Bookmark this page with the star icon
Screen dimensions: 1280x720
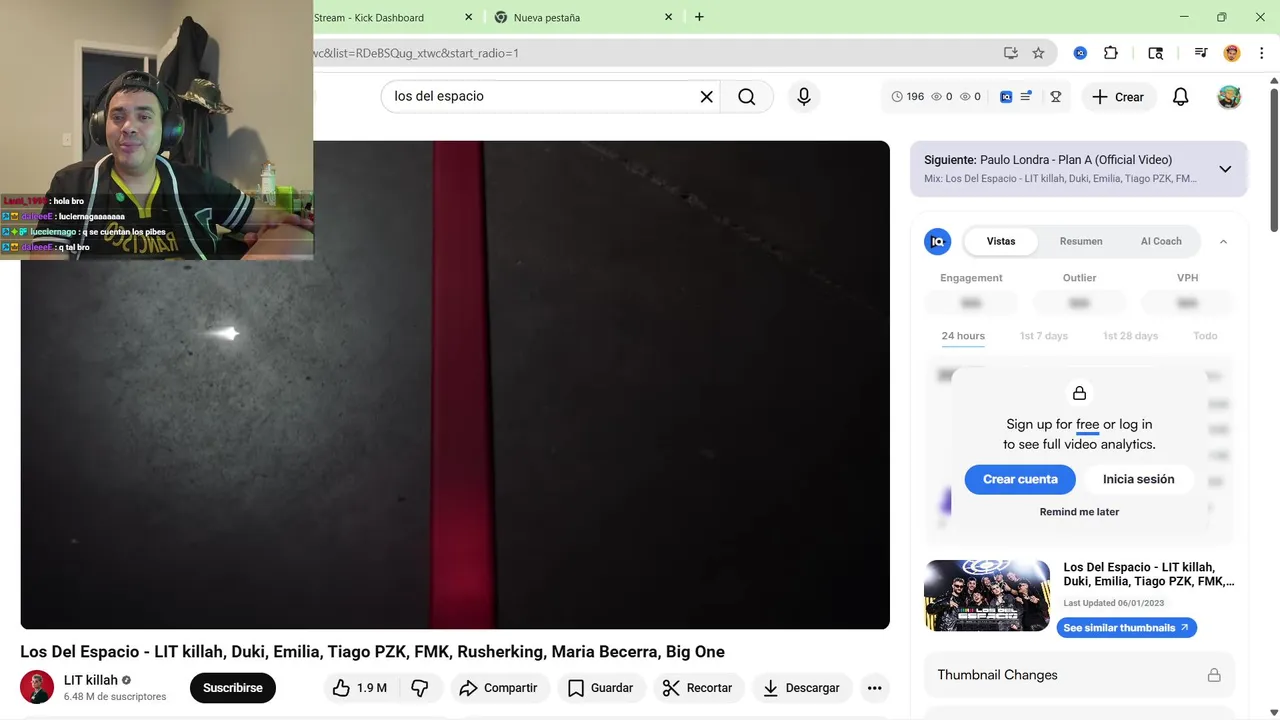(x=1038, y=53)
